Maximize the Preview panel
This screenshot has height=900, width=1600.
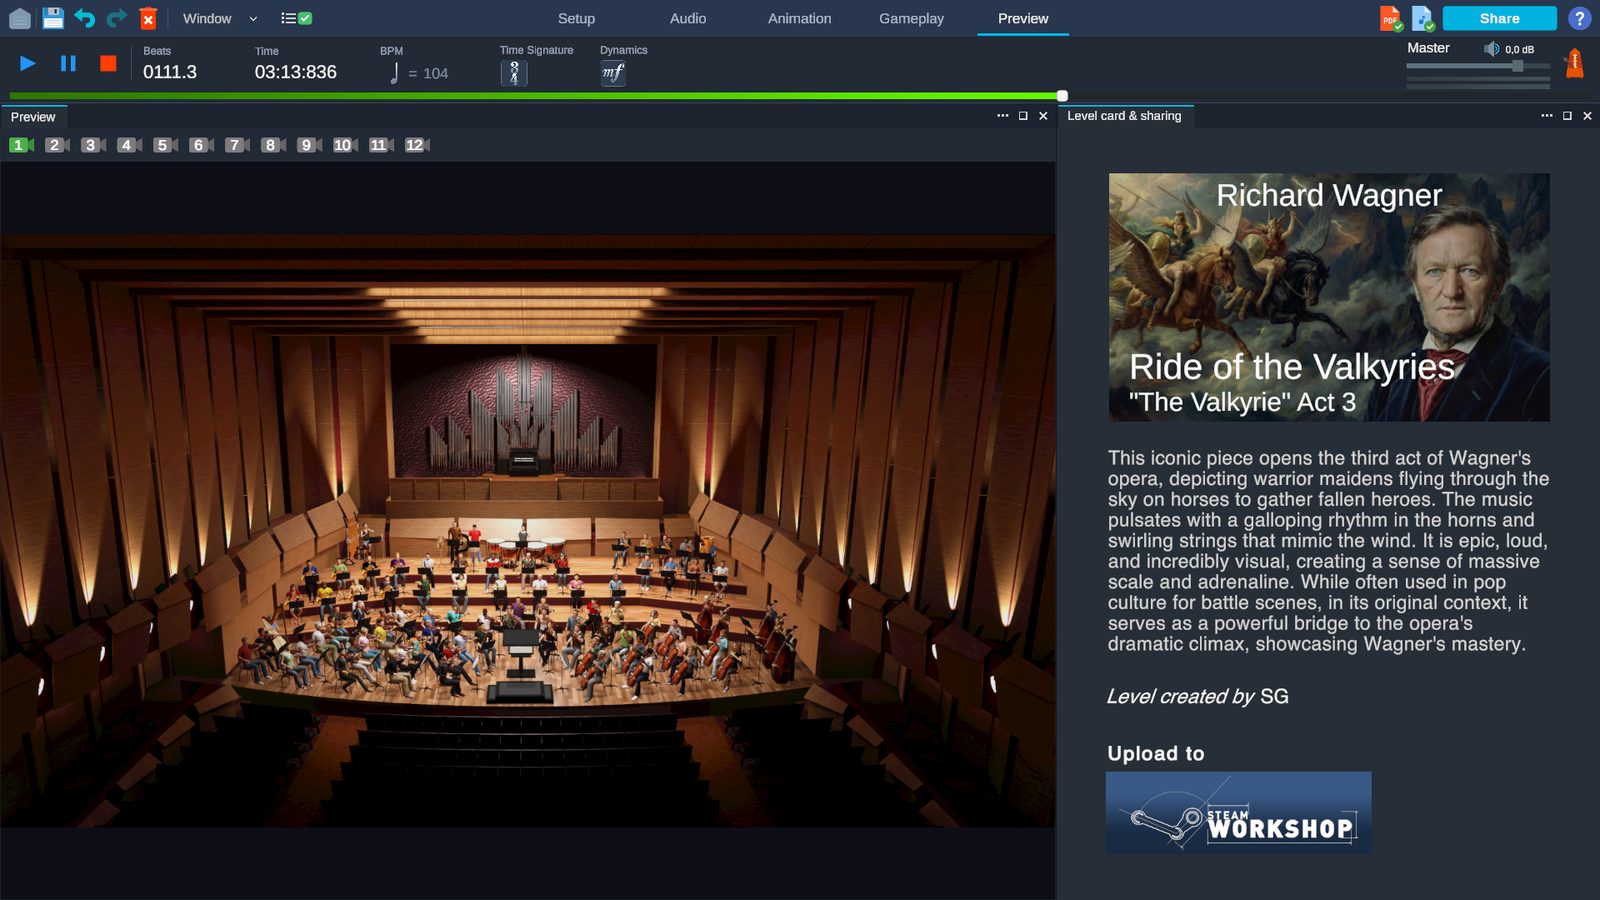(1023, 116)
